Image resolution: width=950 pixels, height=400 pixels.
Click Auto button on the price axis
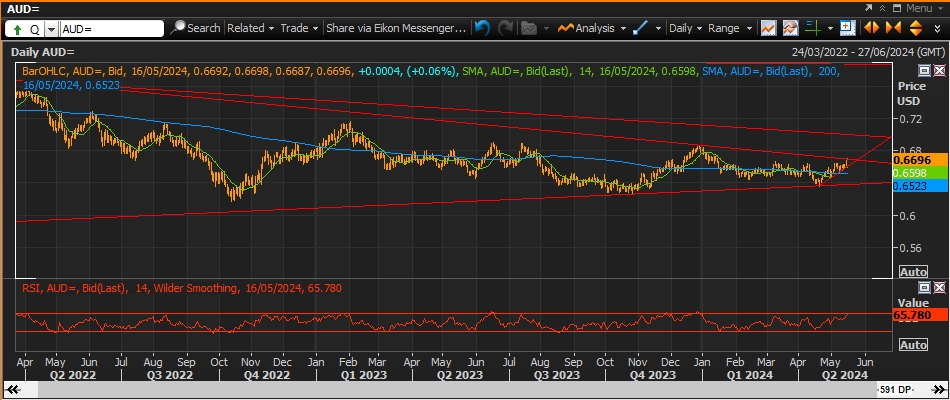(913, 272)
